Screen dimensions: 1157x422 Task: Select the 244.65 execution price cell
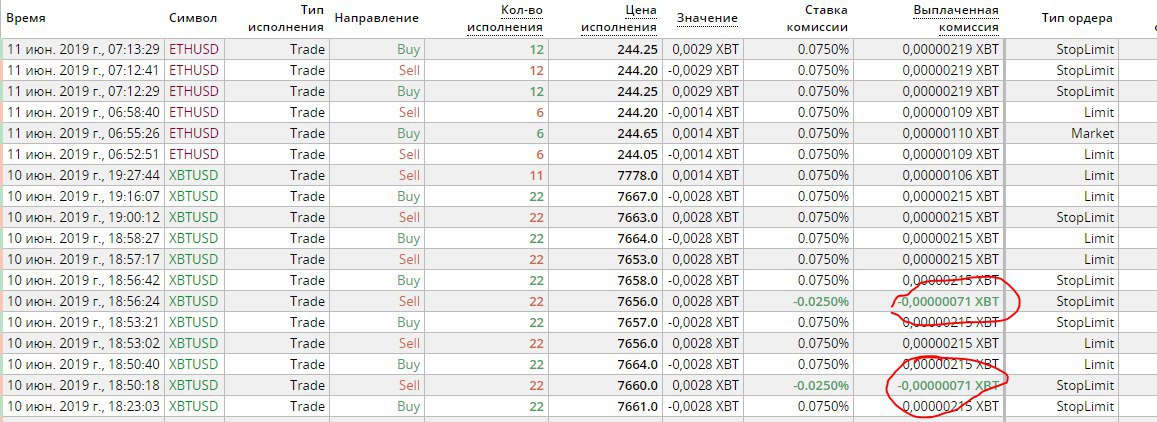pos(638,134)
